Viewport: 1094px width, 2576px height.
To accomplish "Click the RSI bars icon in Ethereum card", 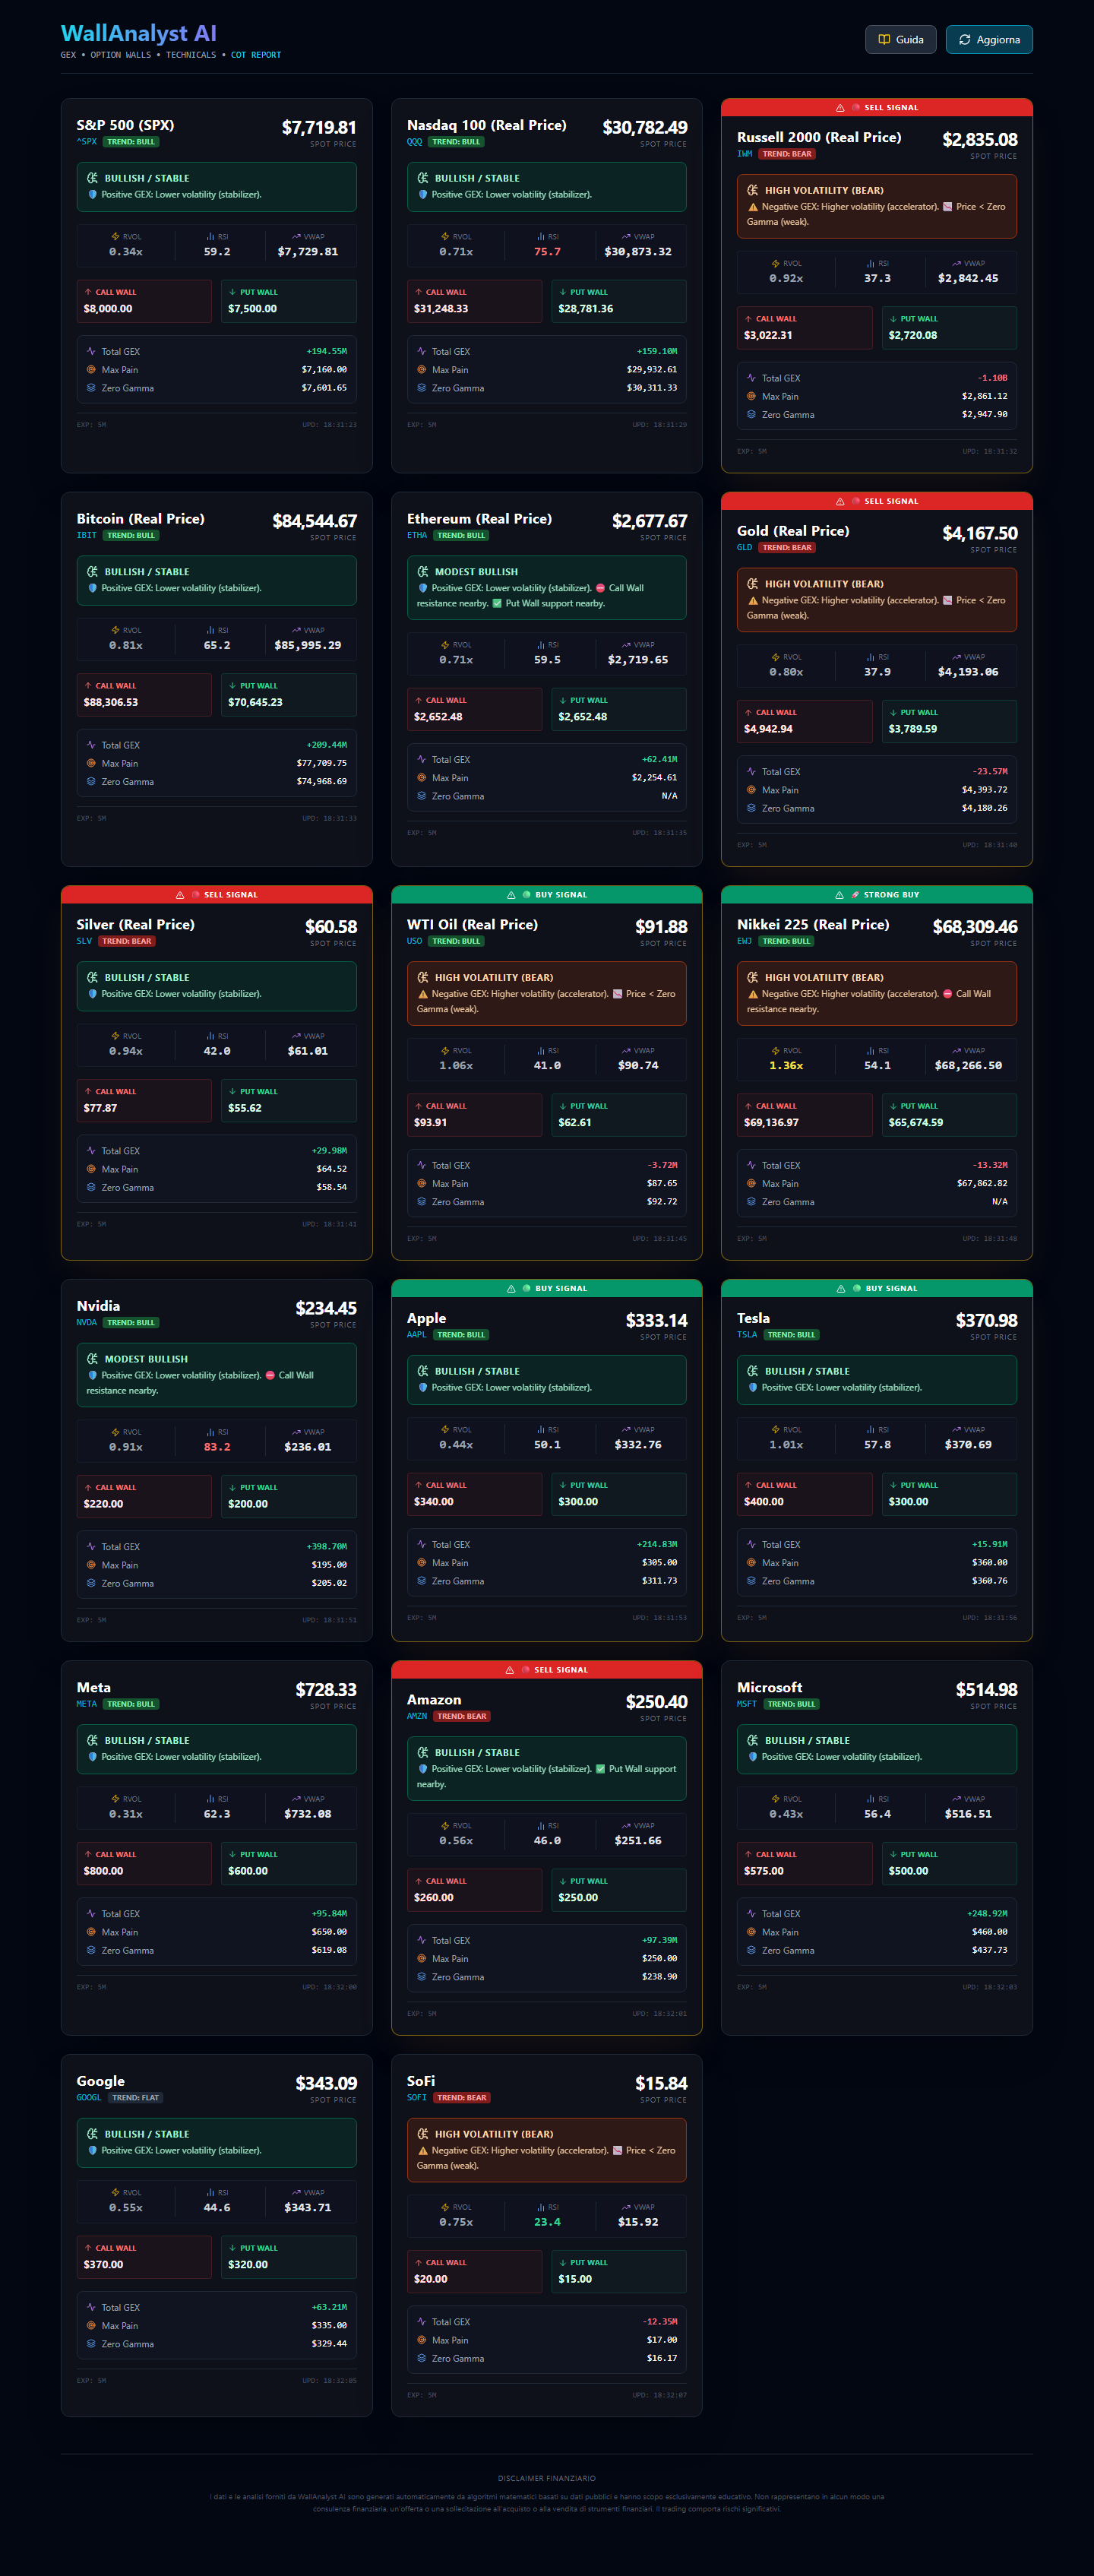I will click(x=541, y=645).
